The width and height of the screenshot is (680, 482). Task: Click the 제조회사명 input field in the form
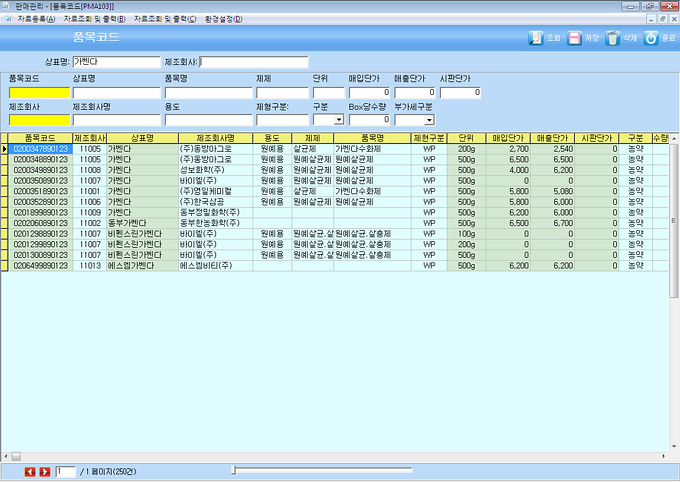pos(116,120)
